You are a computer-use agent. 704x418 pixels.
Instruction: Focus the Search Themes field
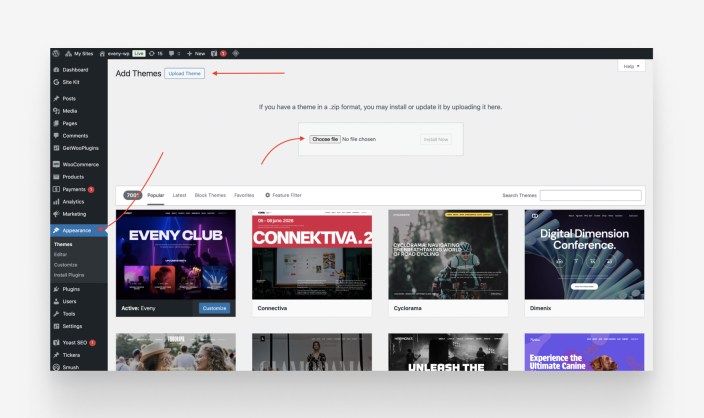point(590,195)
